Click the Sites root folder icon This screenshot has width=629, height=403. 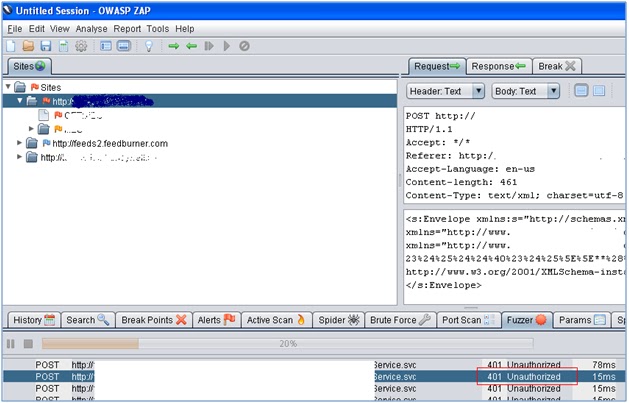20,87
